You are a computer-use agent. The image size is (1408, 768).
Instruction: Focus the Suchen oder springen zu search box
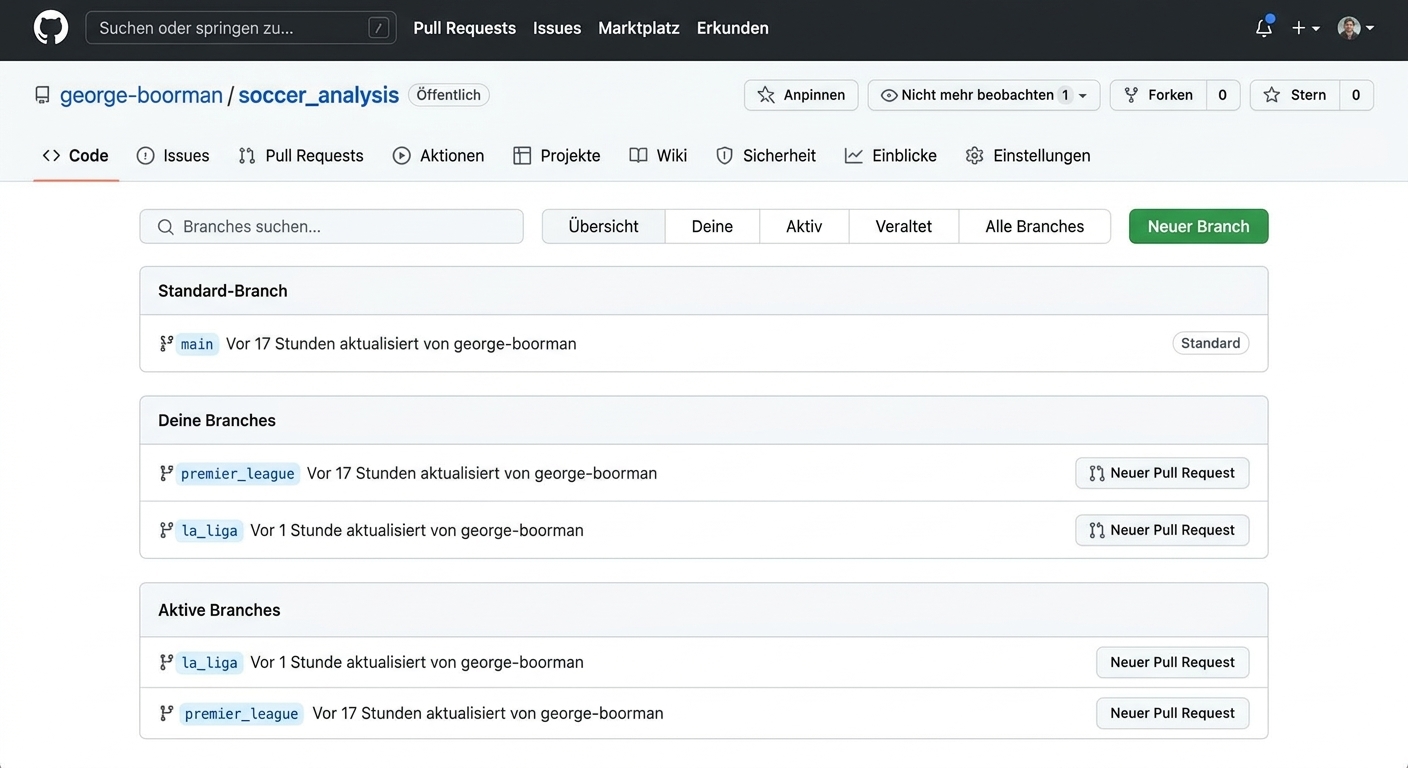pyautogui.click(x=241, y=28)
